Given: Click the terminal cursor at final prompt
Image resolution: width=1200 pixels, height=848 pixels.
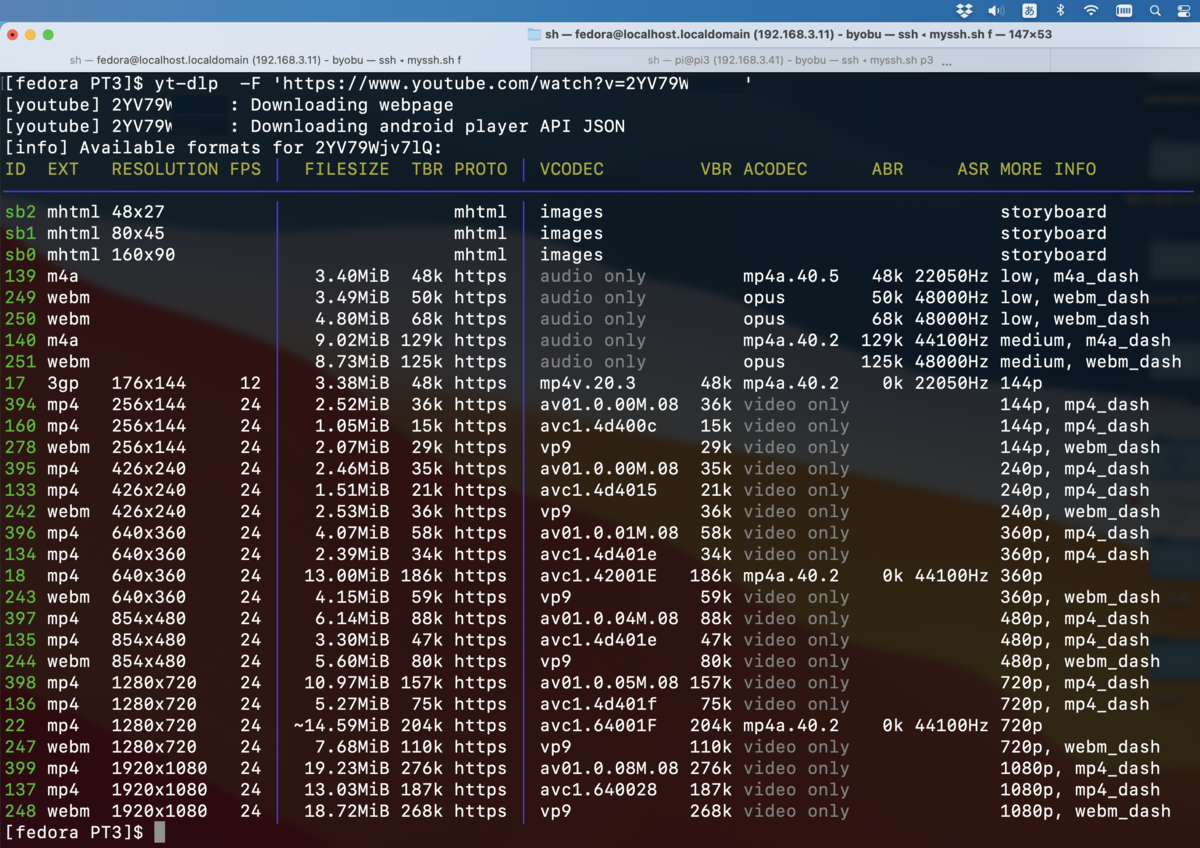Looking at the screenshot, I should click(x=159, y=832).
